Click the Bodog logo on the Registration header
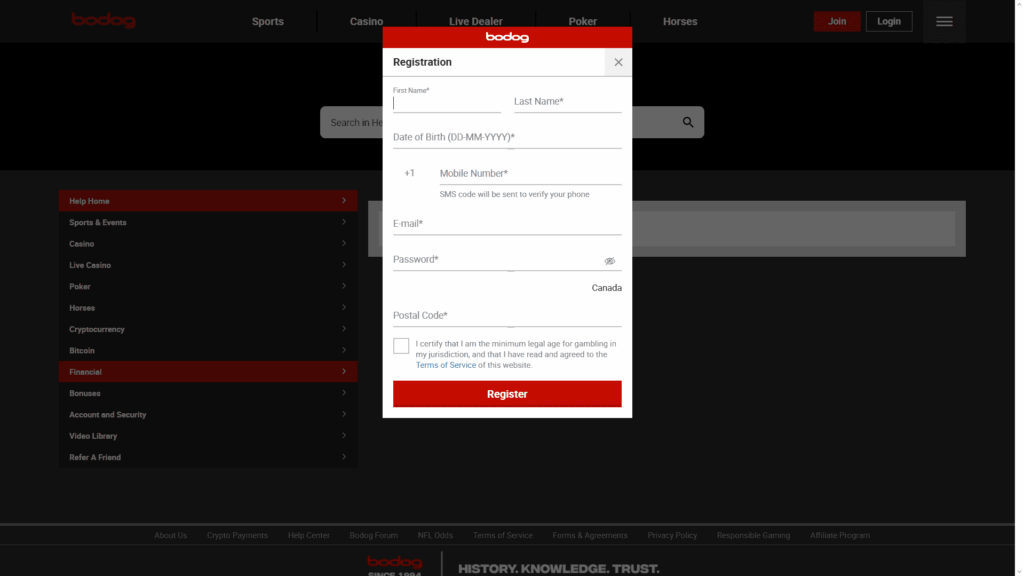1024x576 pixels. pyautogui.click(x=507, y=37)
